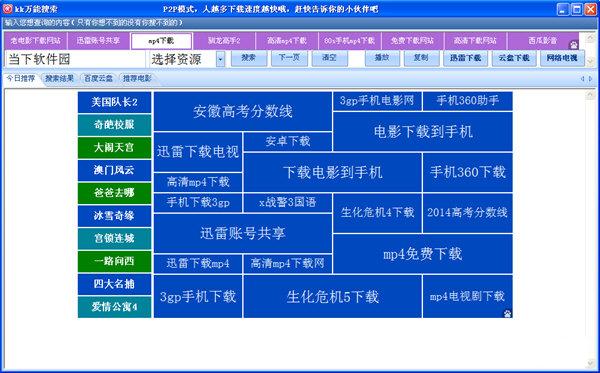Select 澳门风云 in the left list

114,170
